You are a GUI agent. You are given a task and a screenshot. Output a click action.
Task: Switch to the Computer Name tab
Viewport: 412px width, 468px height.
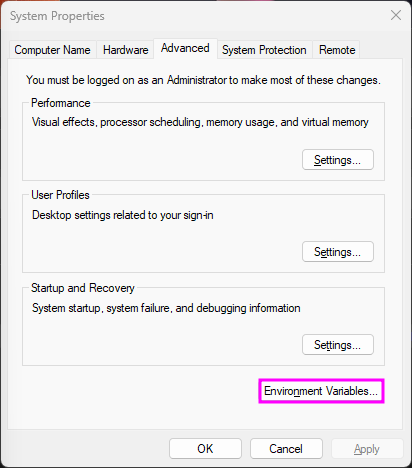[x=52, y=50]
